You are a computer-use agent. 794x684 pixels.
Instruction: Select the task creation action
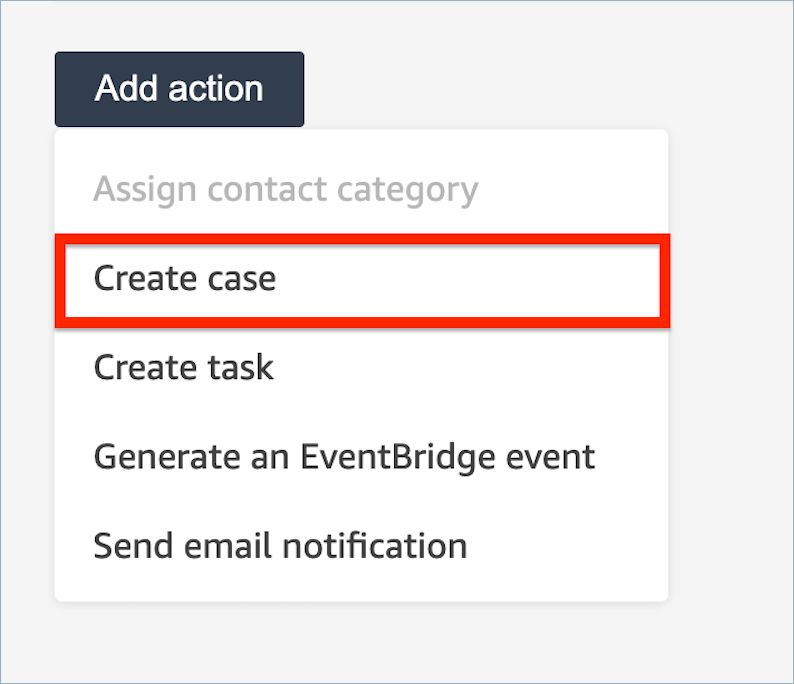184,367
